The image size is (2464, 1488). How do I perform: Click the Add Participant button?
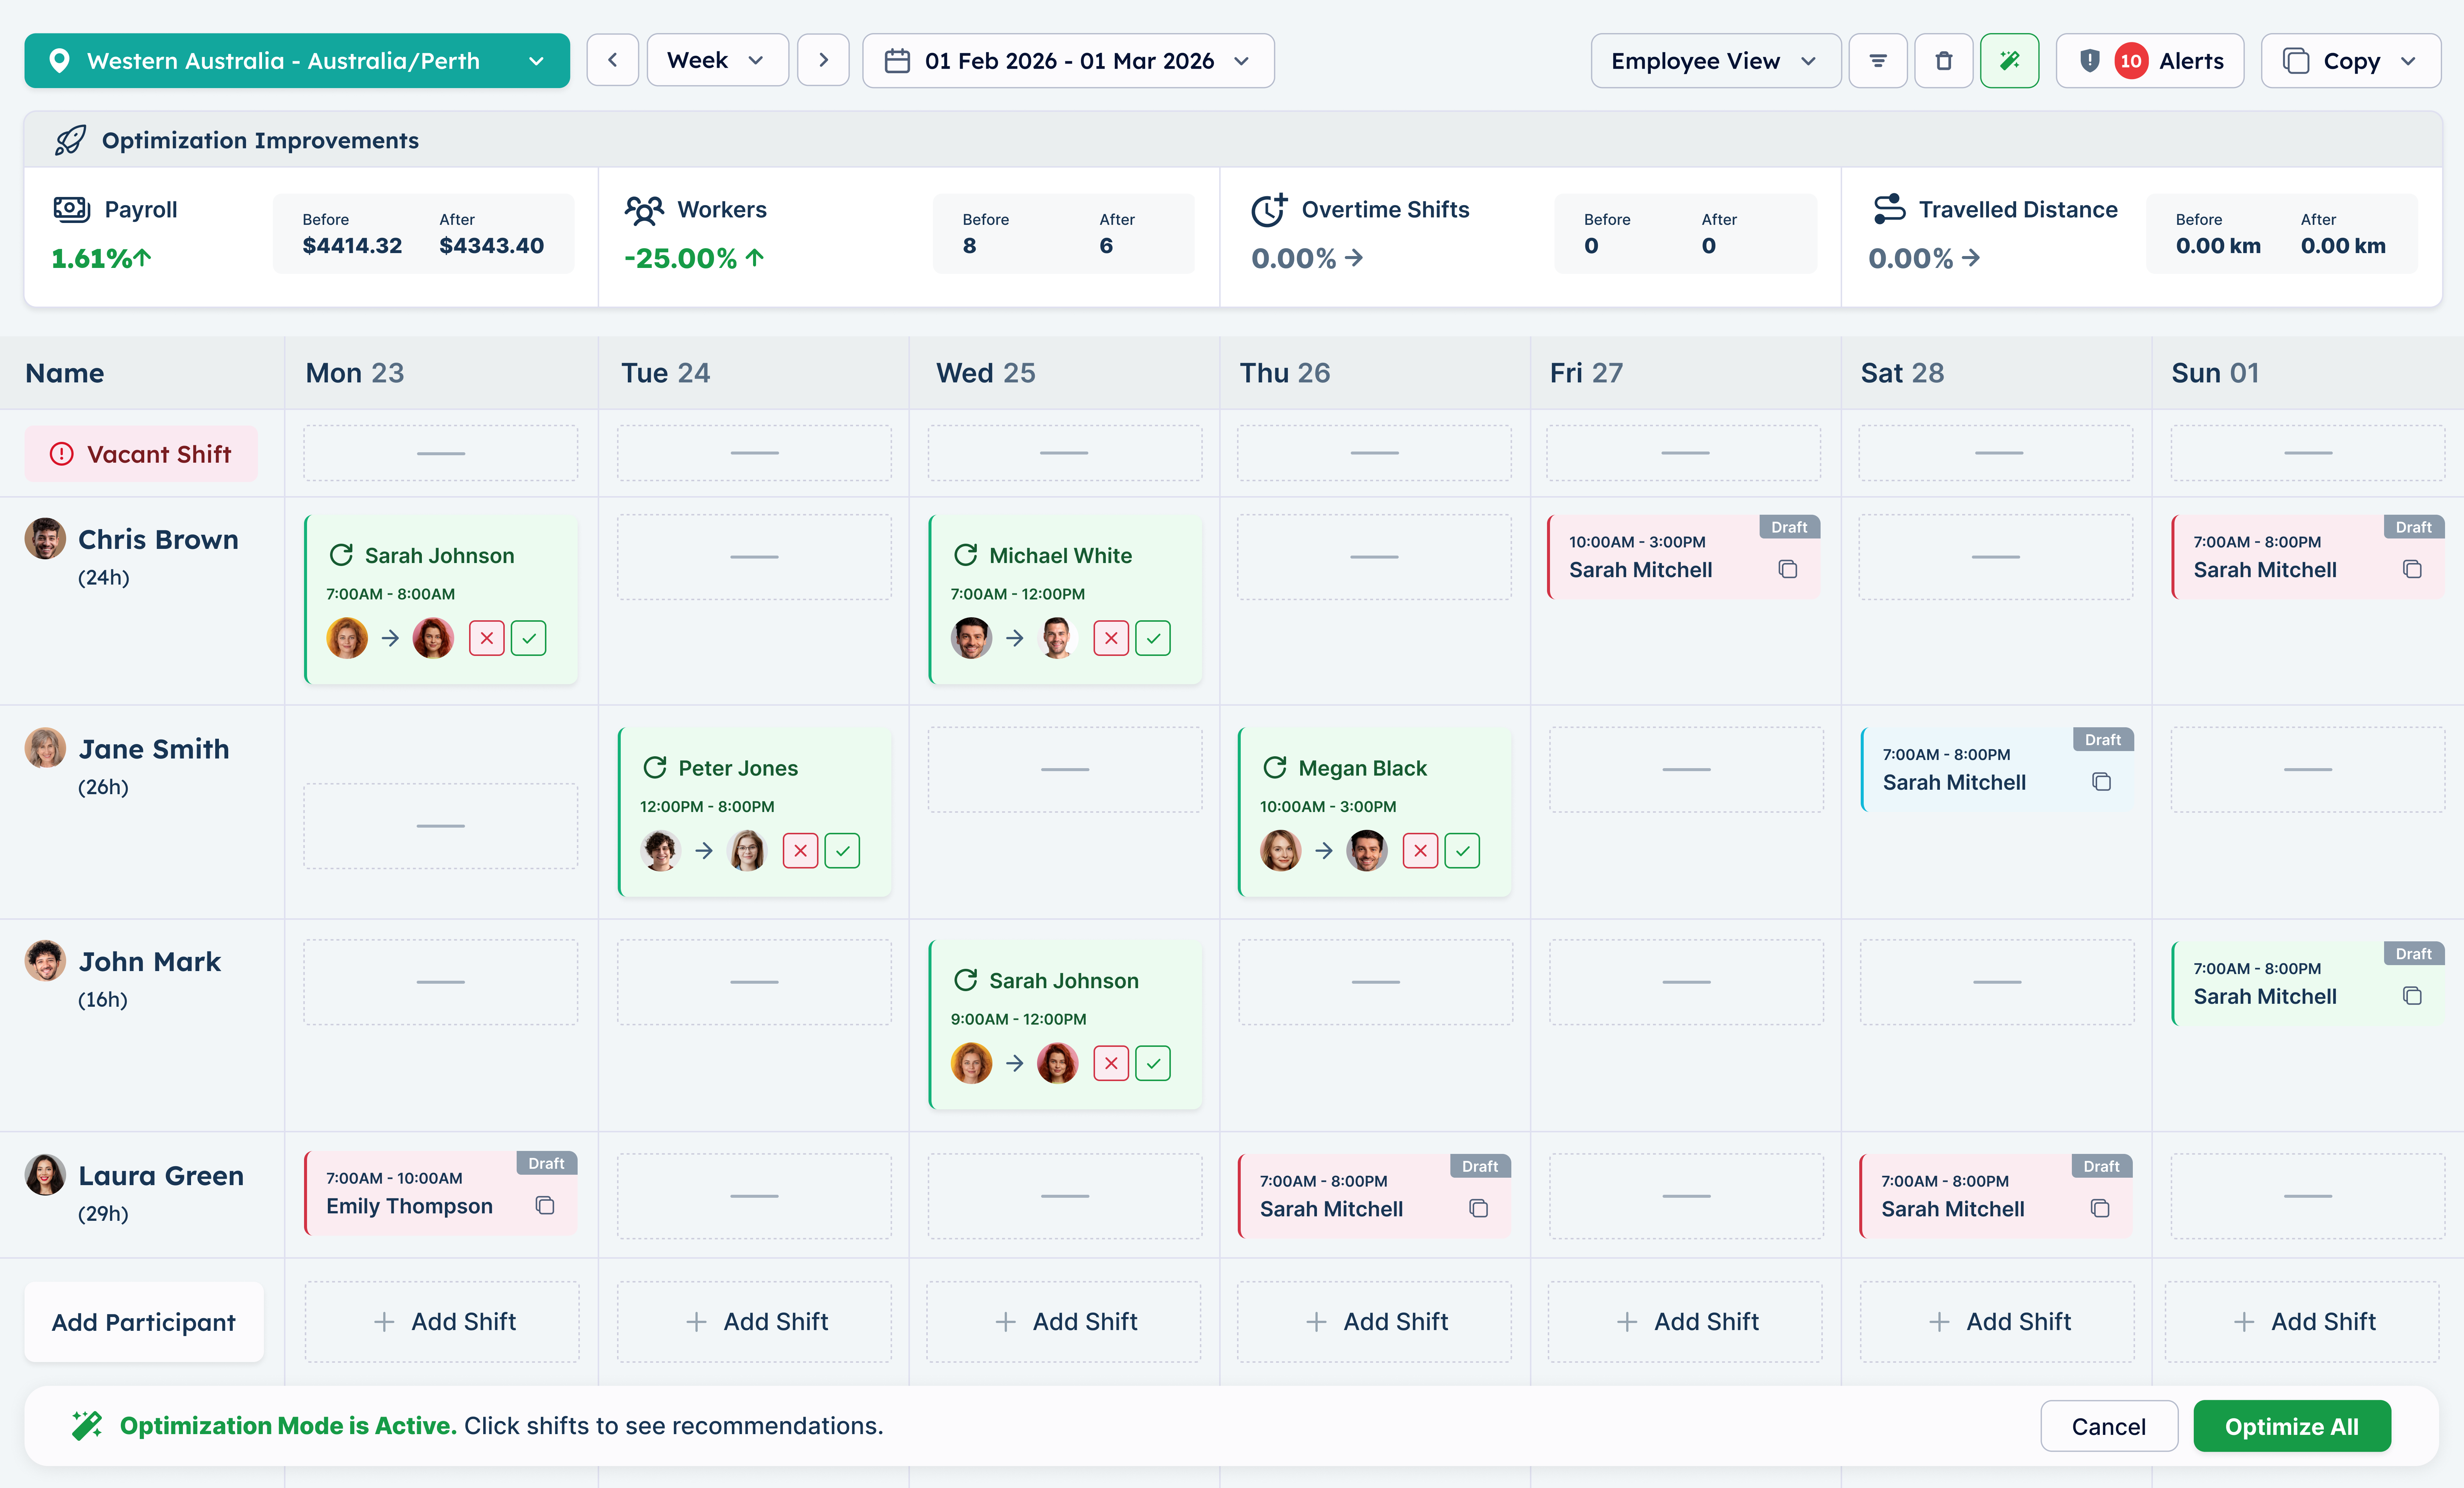tap(143, 1321)
